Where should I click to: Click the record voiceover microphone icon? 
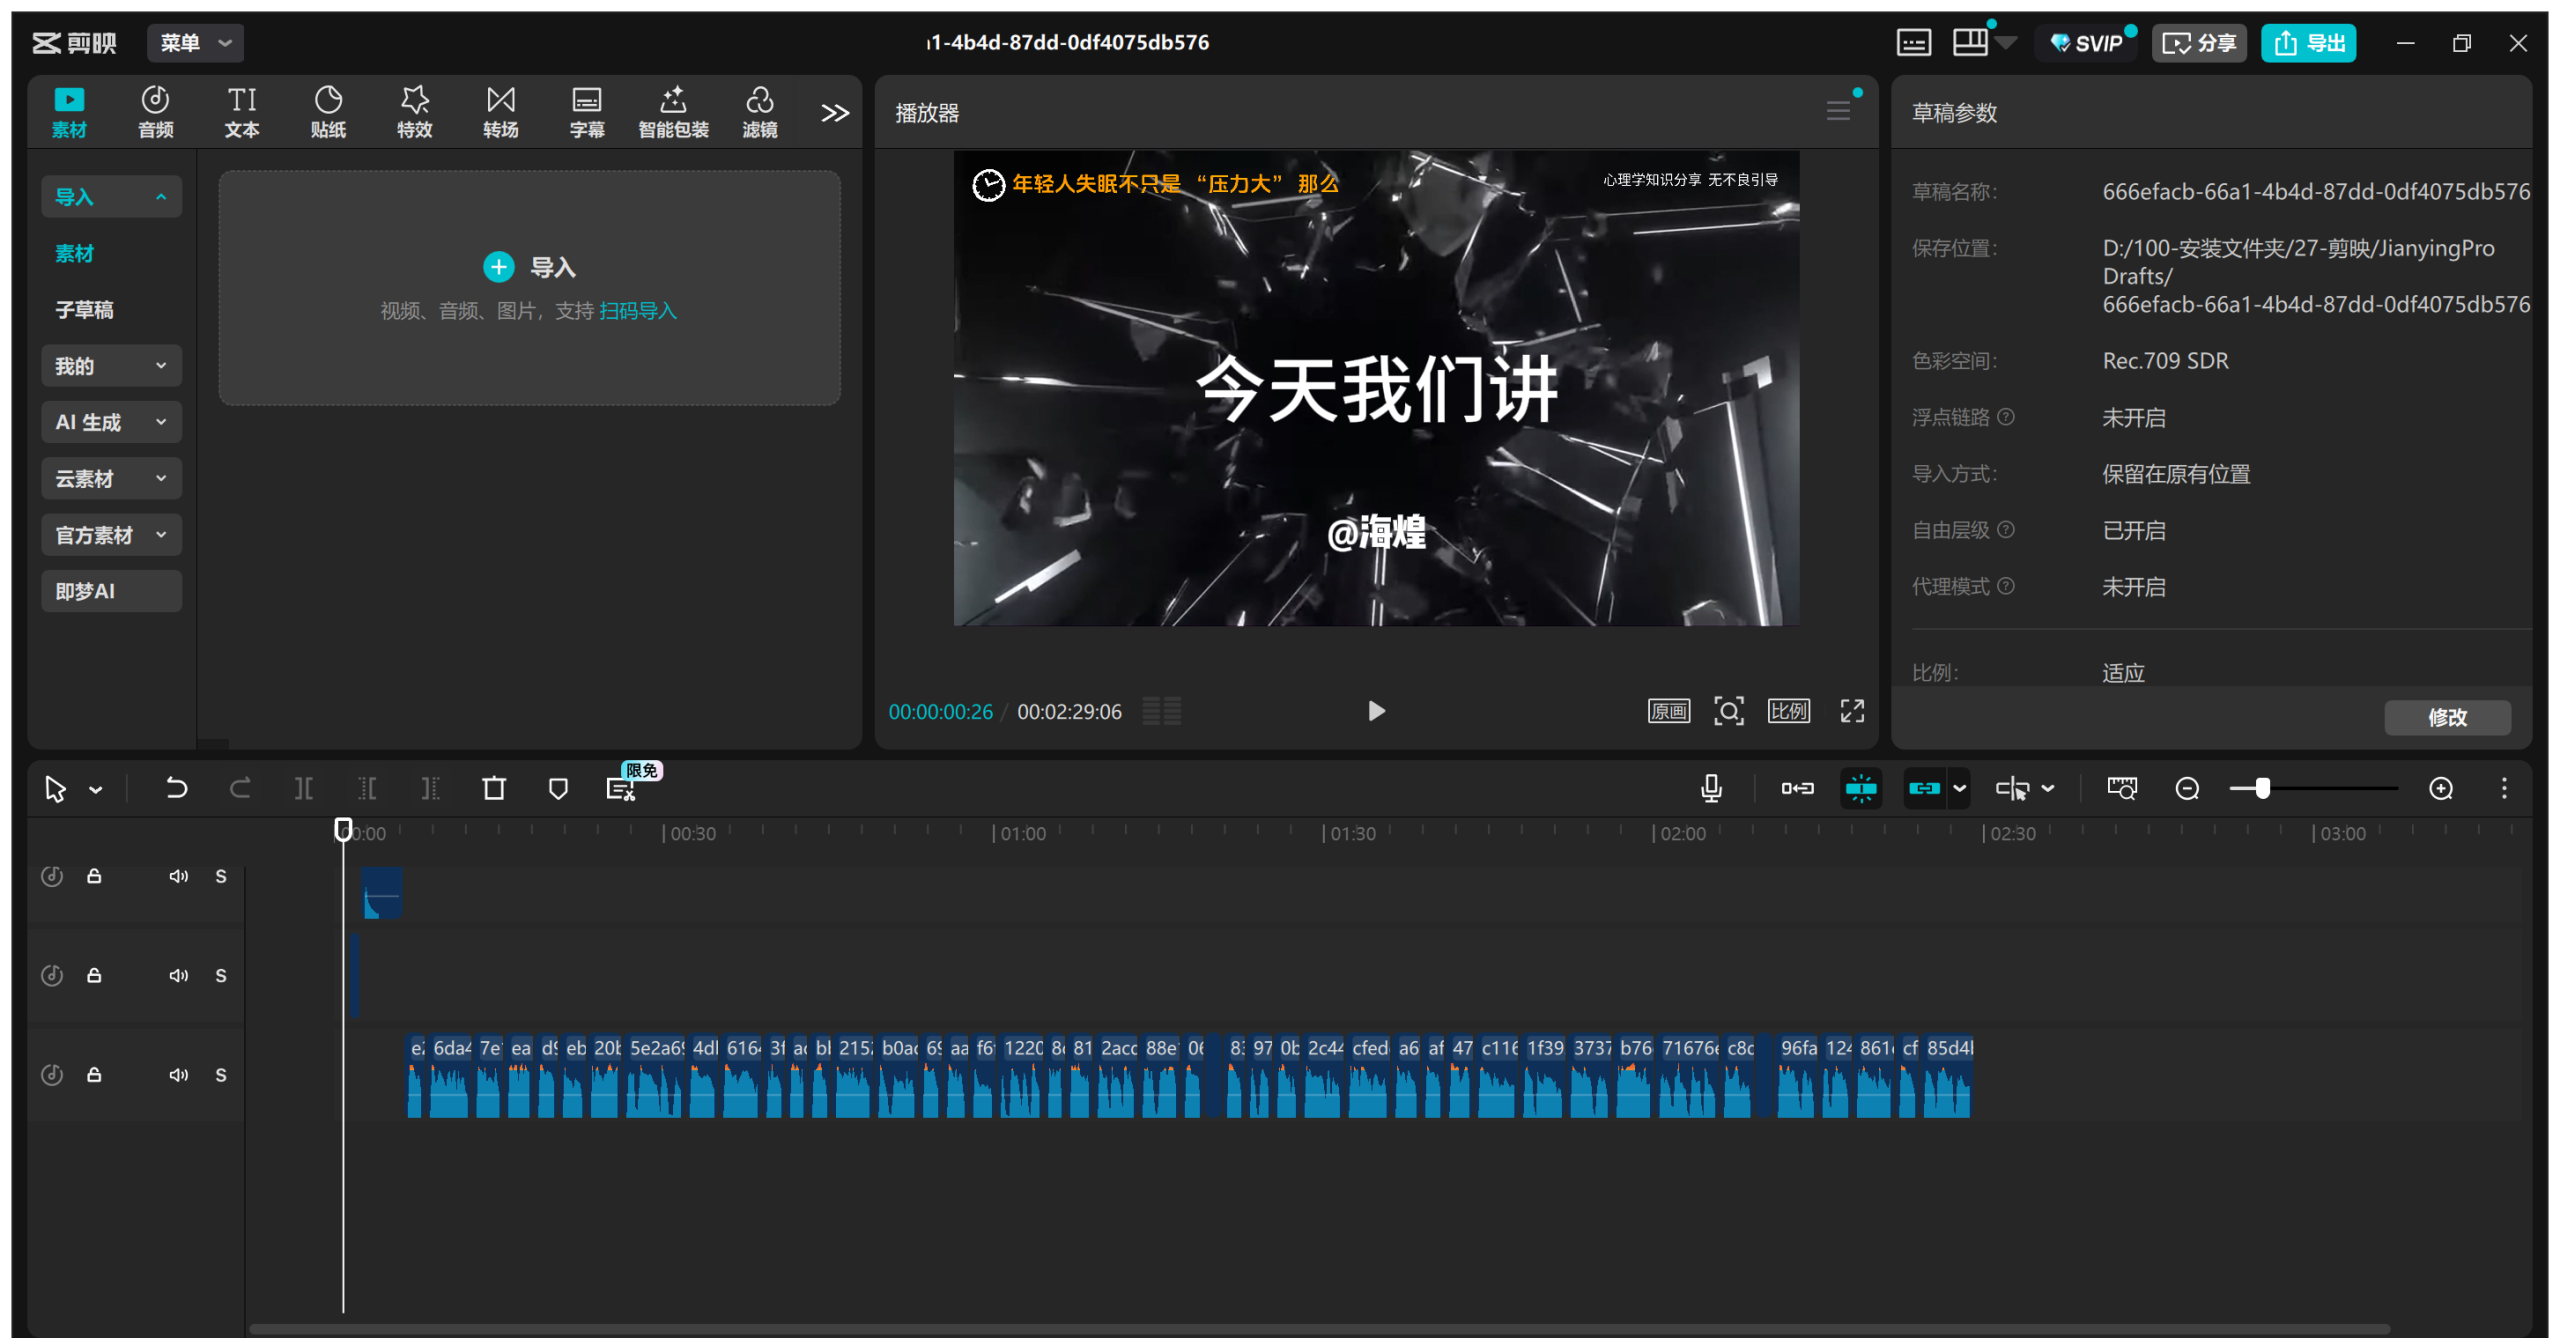1711,788
